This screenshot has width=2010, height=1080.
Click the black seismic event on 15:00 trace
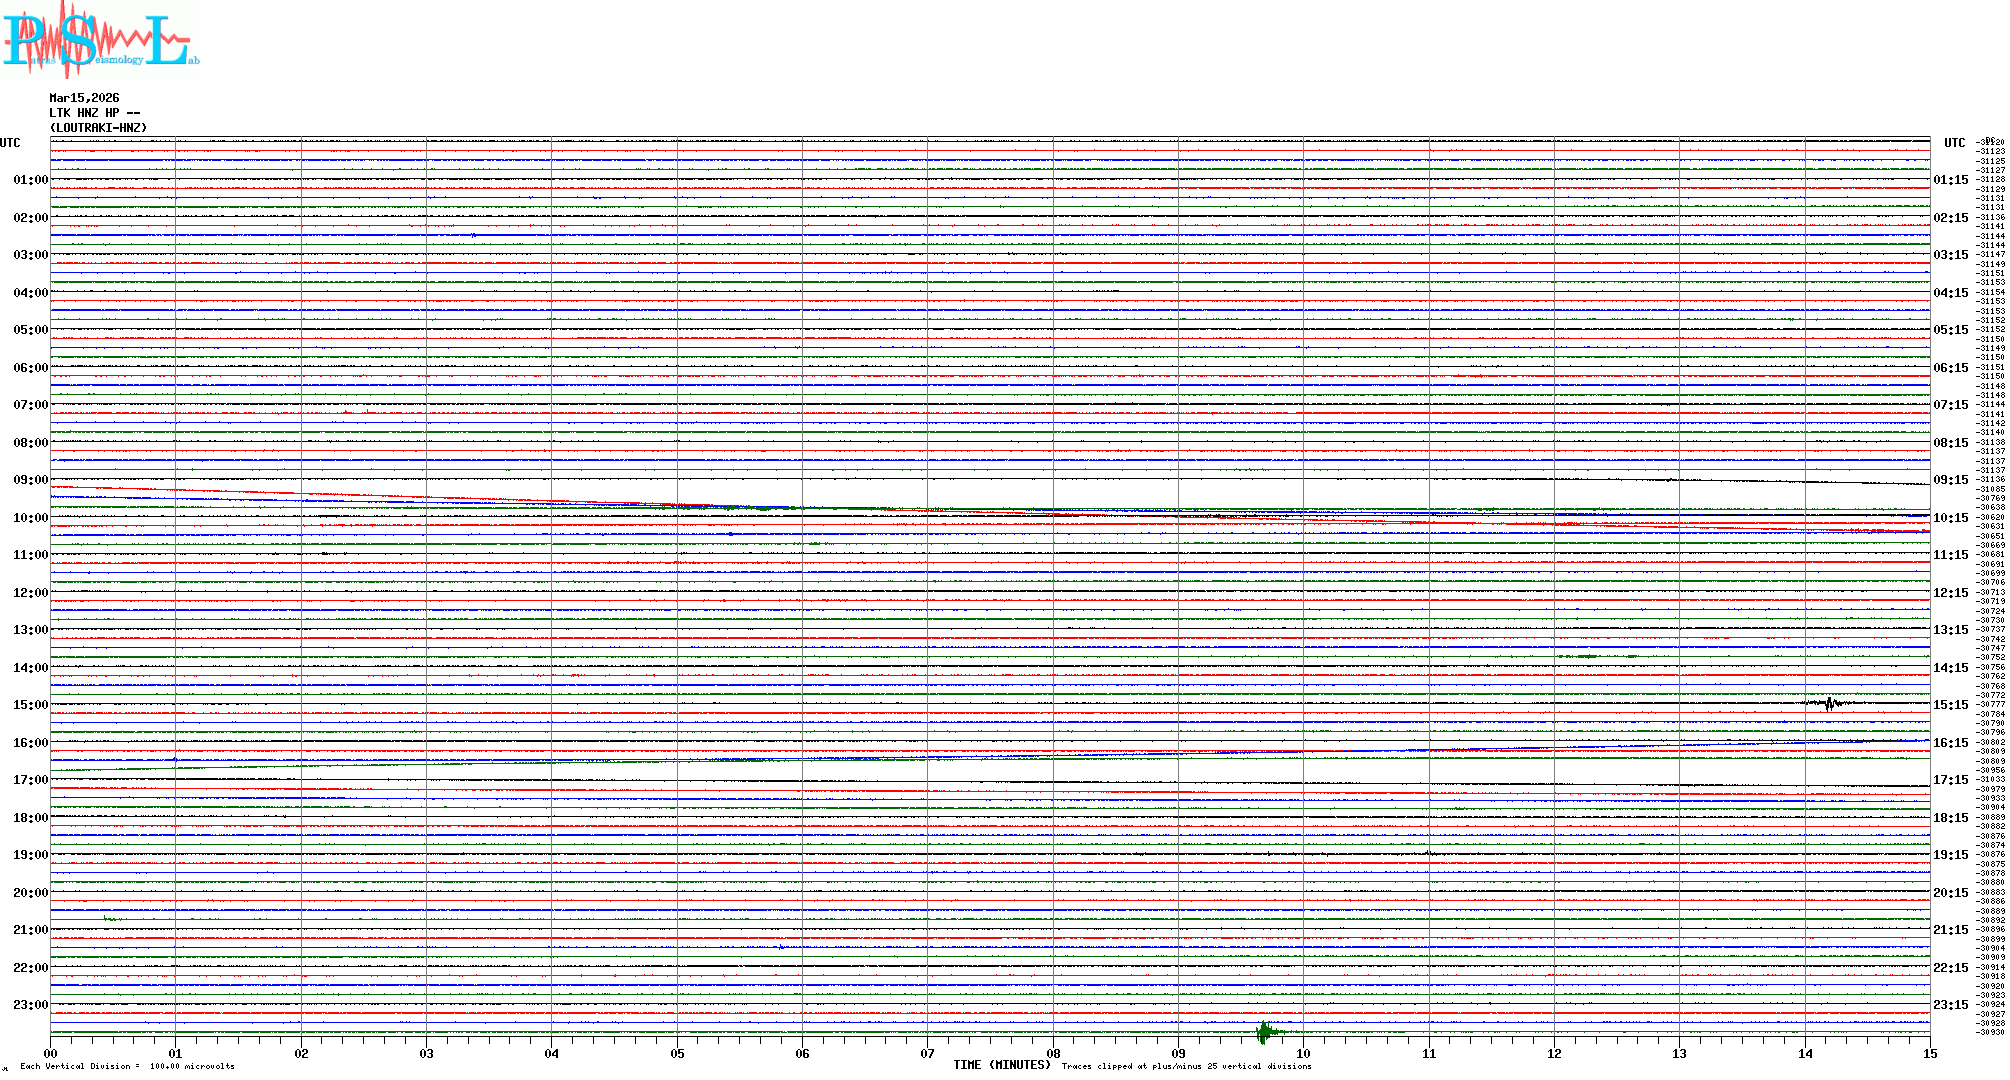tap(1830, 704)
